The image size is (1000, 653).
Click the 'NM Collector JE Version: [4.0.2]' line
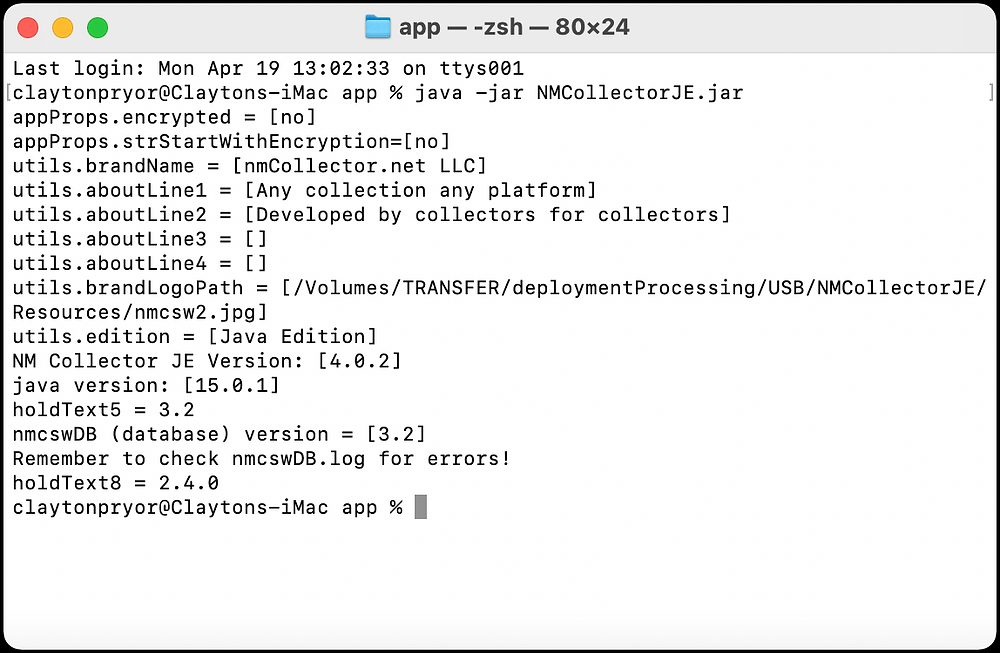pyautogui.click(x=207, y=361)
